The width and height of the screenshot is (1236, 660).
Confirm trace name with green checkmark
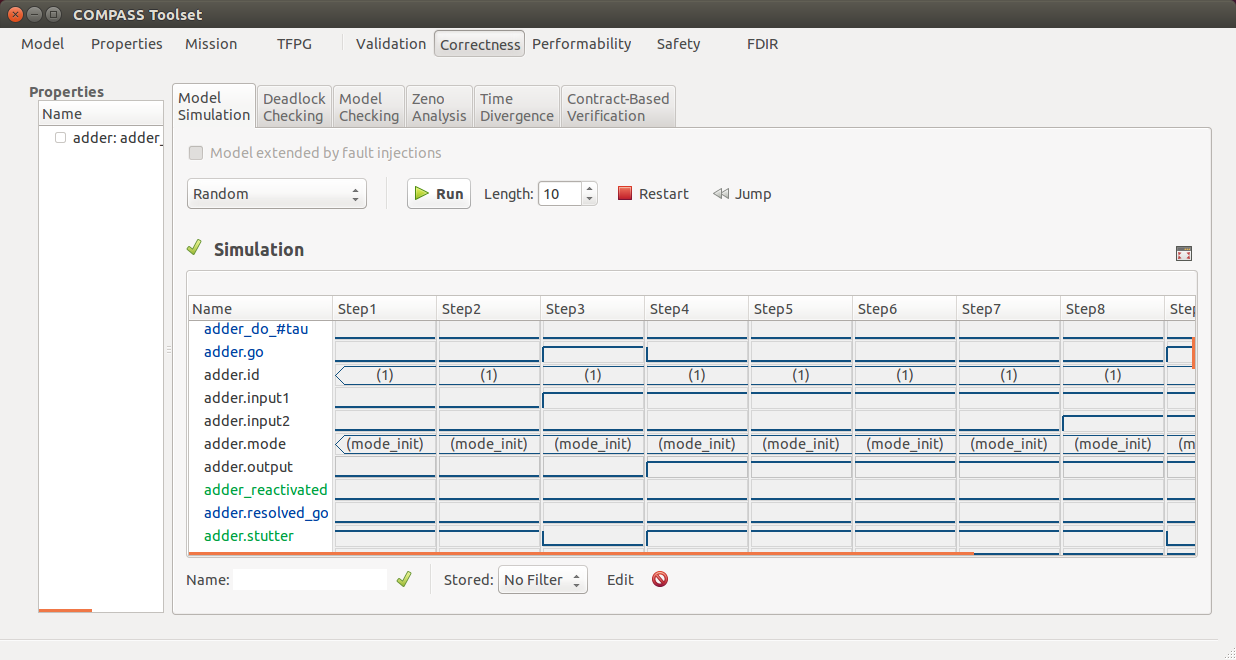404,579
